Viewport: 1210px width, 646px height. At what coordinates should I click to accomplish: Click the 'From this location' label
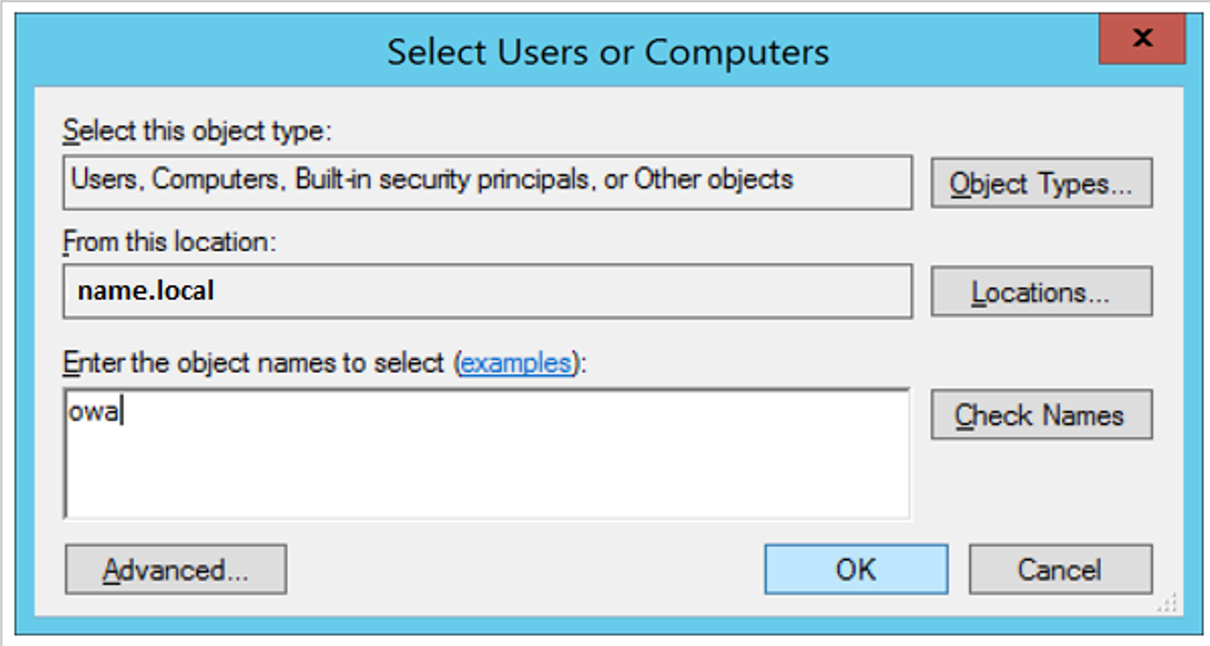[169, 241]
